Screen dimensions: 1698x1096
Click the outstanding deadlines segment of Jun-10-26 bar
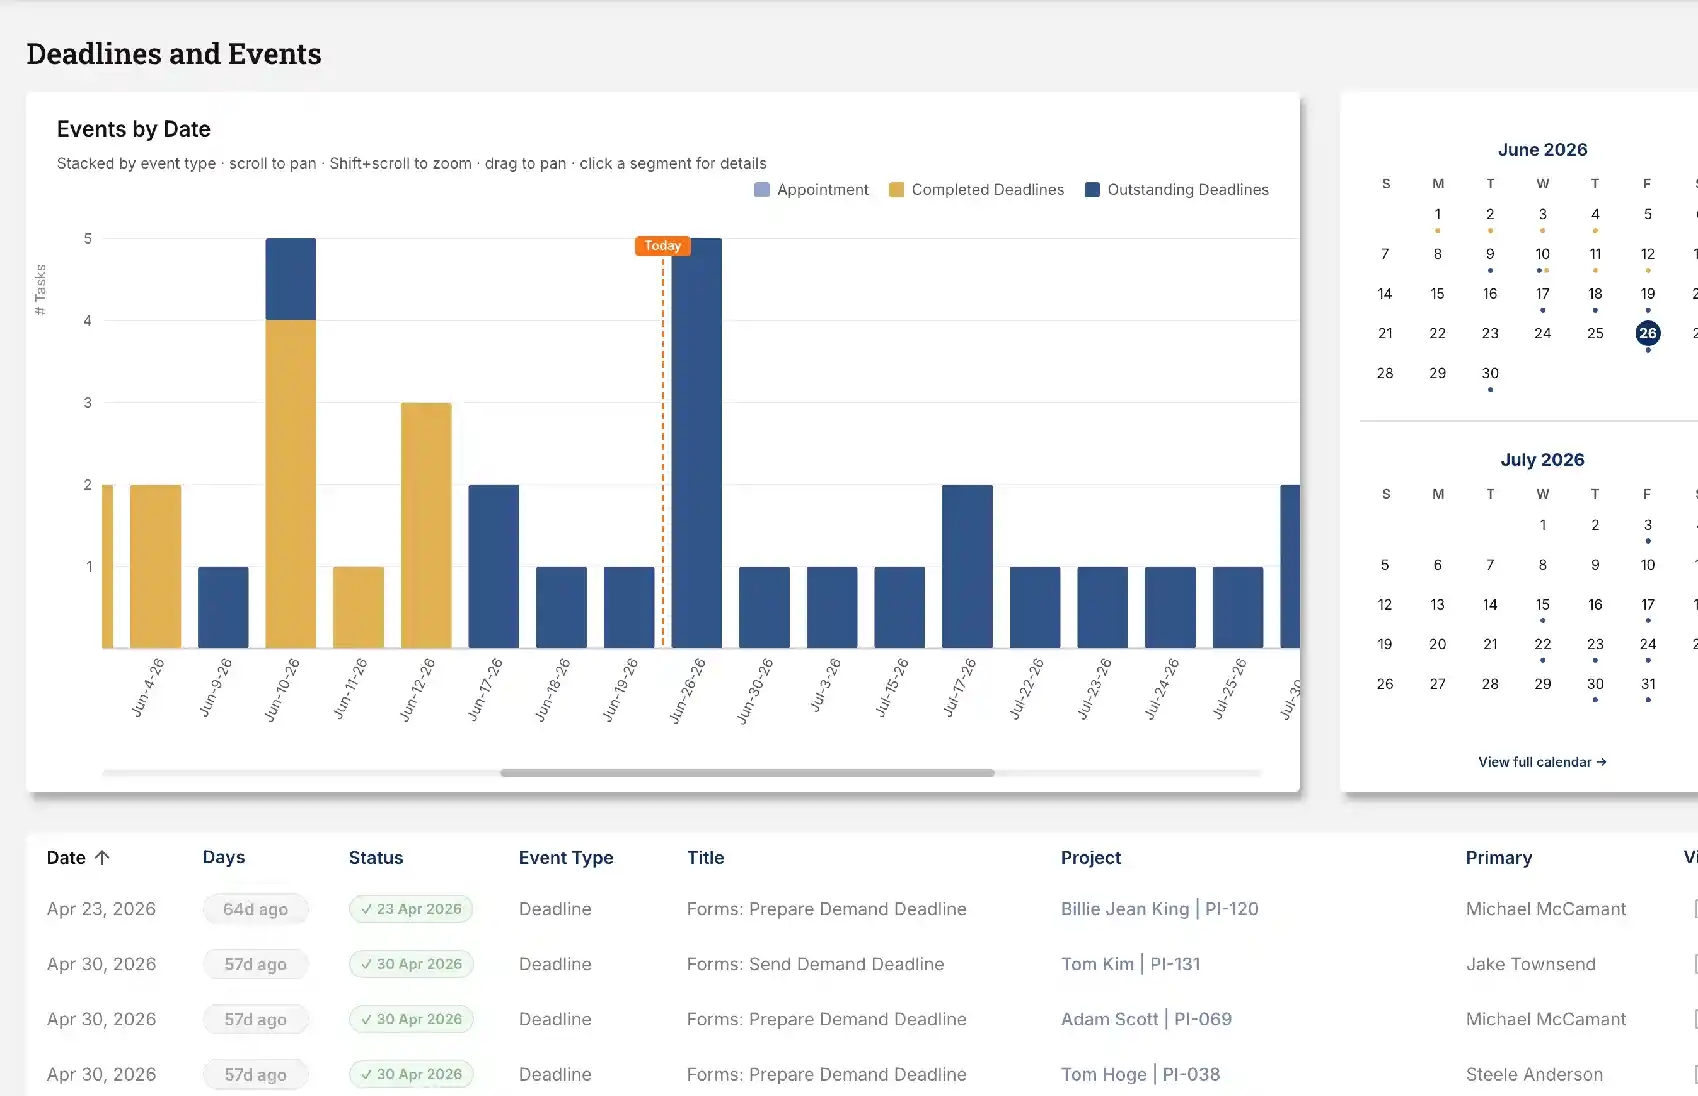(x=290, y=279)
